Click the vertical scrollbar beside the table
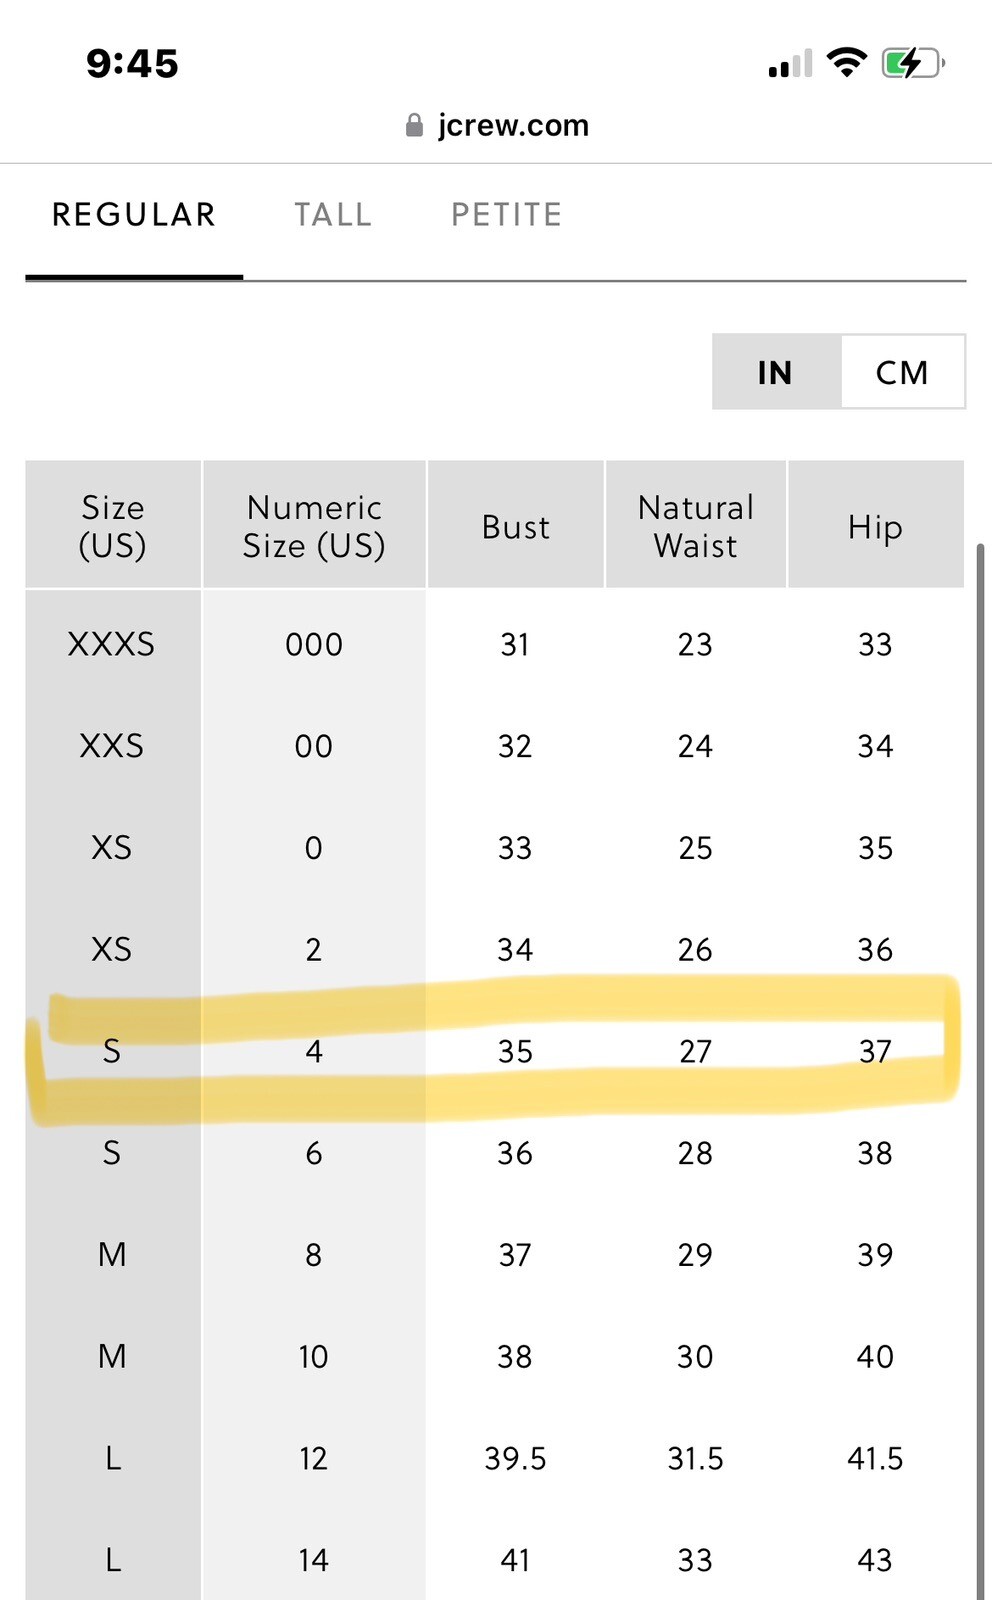Image resolution: width=992 pixels, height=1600 pixels. point(980,1070)
